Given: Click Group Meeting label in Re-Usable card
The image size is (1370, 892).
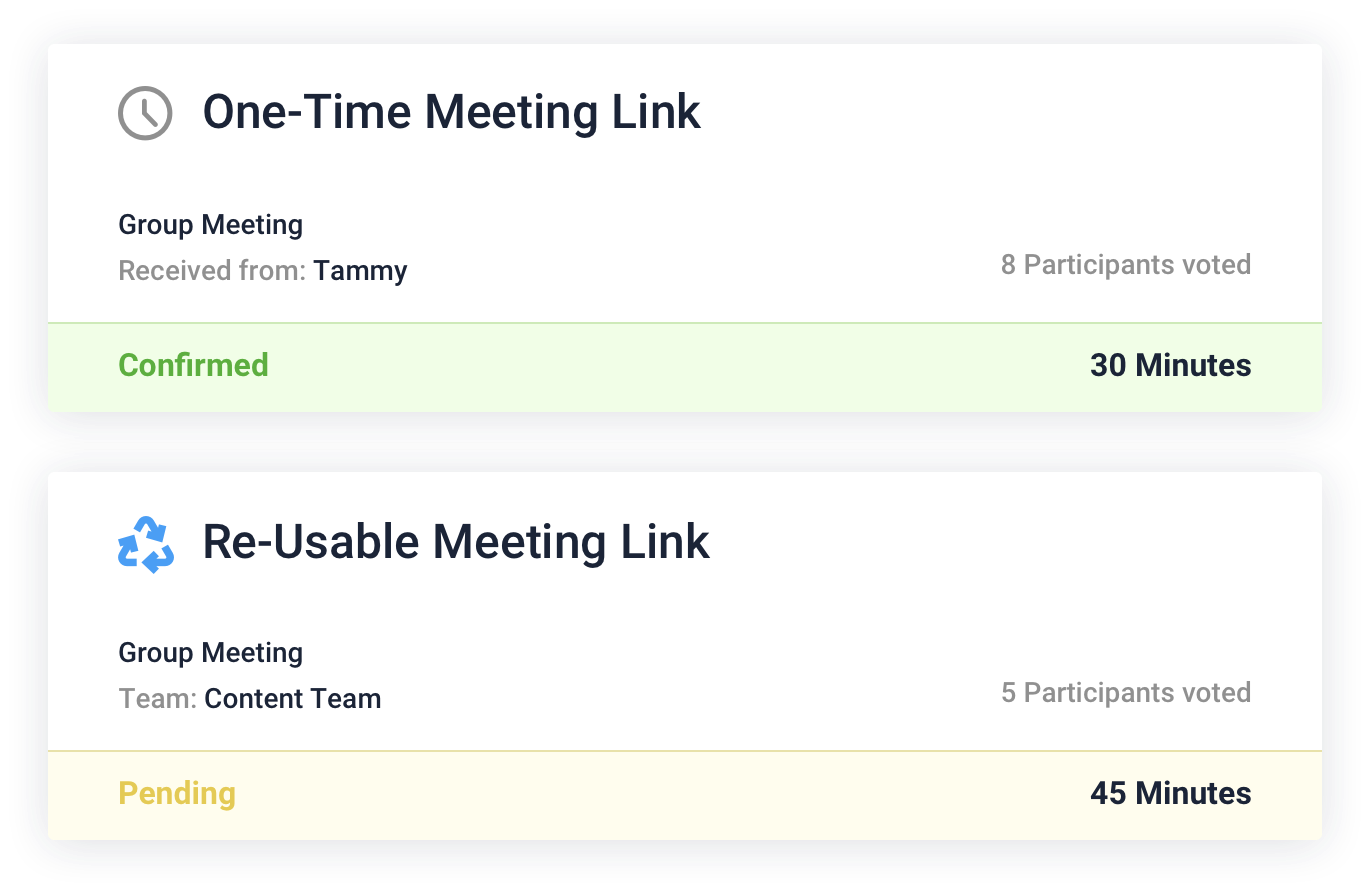Looking at the screenshot, I should click(x=210, y=653).
